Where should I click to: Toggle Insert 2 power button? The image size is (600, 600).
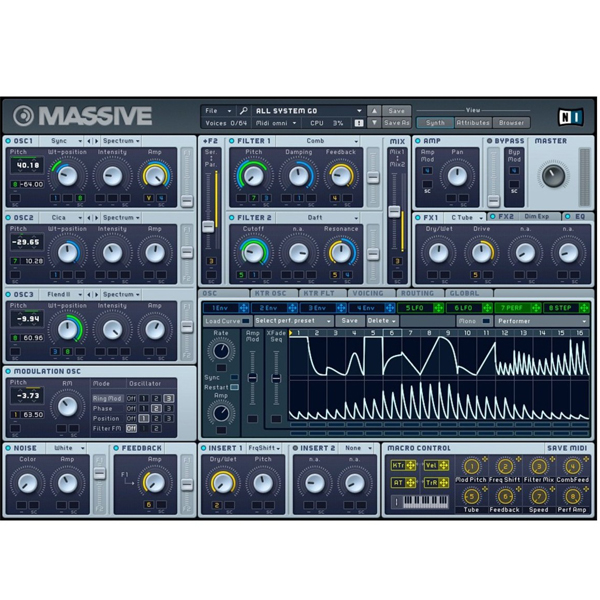point(295,448)
